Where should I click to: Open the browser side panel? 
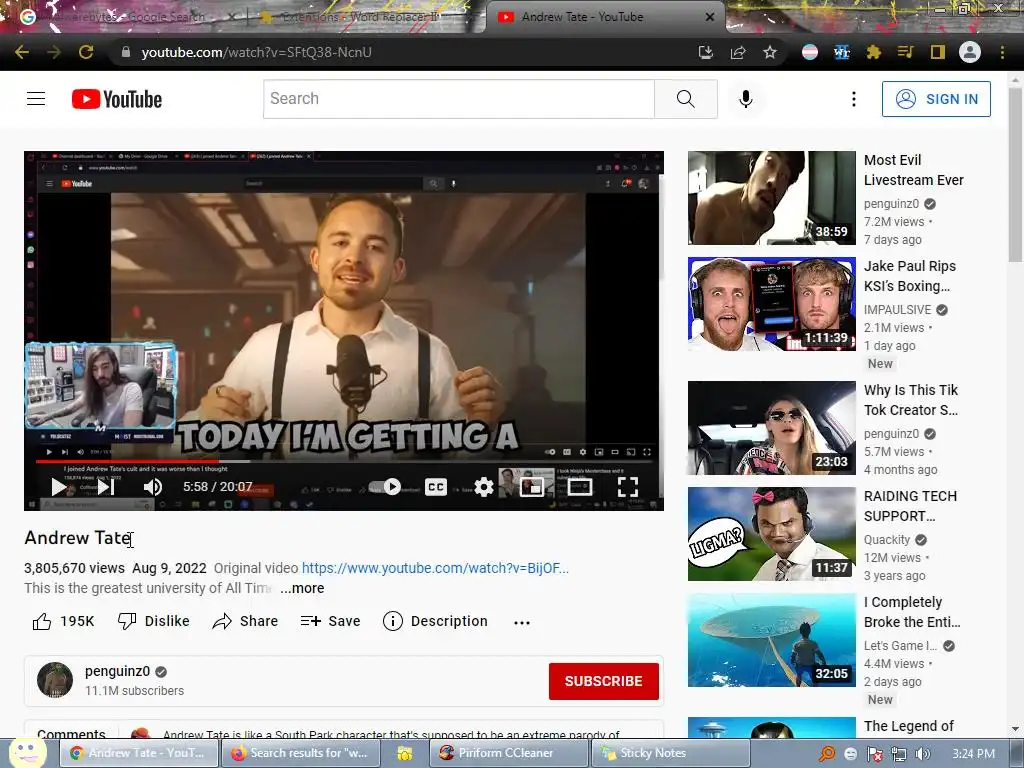[938, 52]
